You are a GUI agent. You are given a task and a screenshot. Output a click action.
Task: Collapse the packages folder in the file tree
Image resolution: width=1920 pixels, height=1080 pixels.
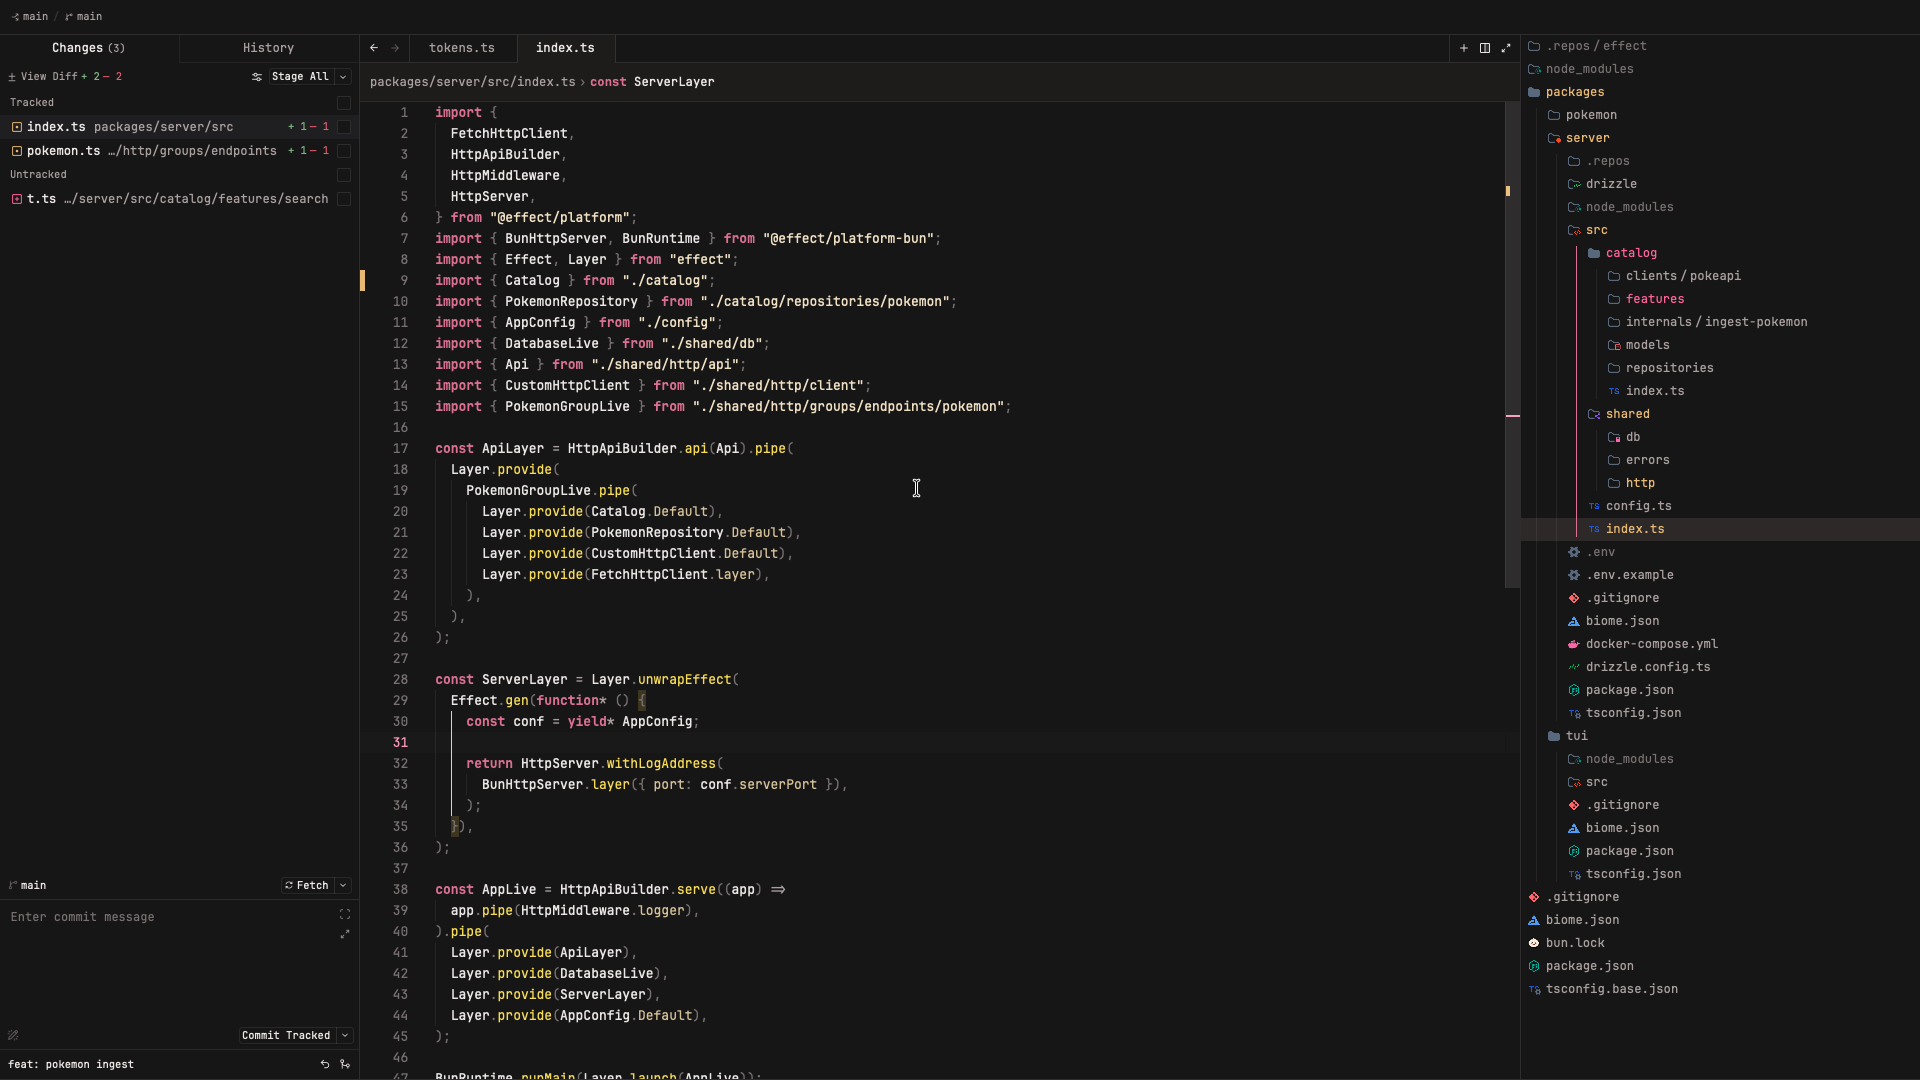[1574, 92]
